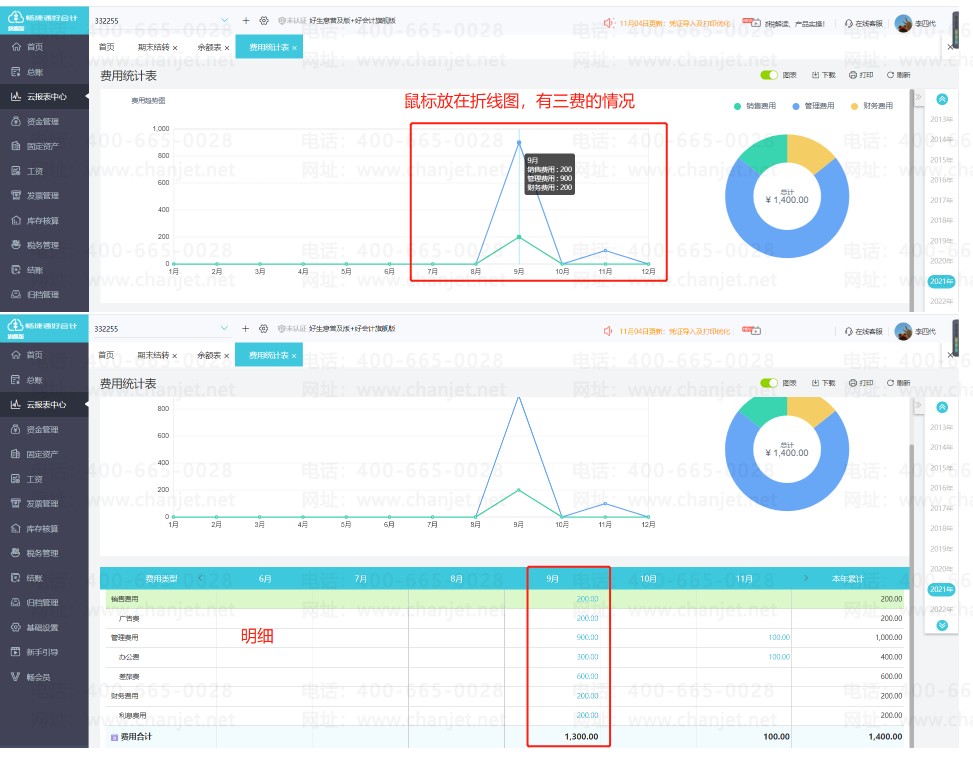Open 差旅费 September amount 600.00
Viewport: 973px width, 757px height.
click(x=587, y=676)
